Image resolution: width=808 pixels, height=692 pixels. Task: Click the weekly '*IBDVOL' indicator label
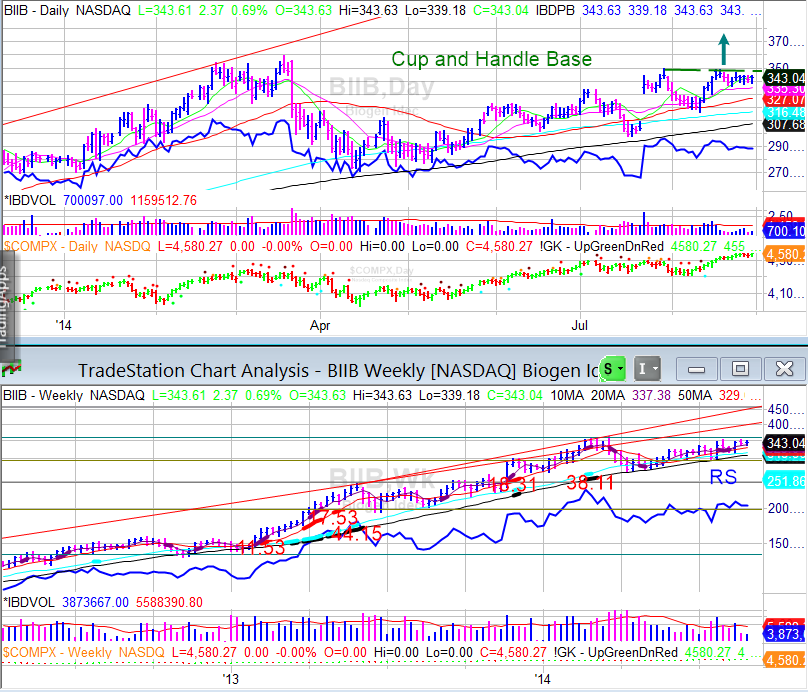point(29,602)
